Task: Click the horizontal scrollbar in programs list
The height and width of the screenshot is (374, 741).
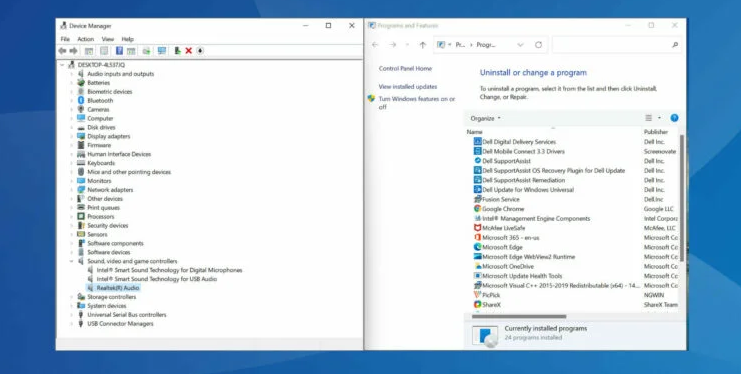Action: pyautogui.click(x=519, y=316)
